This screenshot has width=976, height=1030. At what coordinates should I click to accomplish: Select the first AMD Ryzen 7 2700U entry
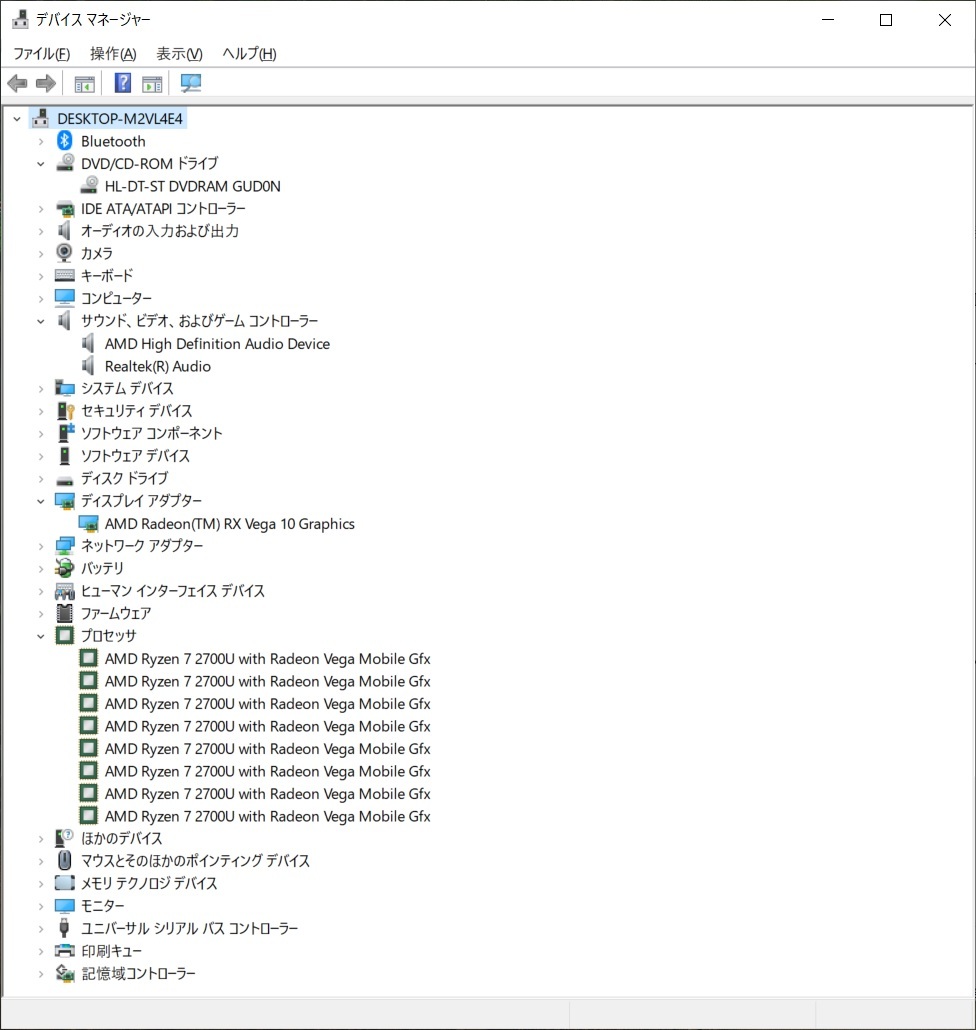tap(267, 658)
